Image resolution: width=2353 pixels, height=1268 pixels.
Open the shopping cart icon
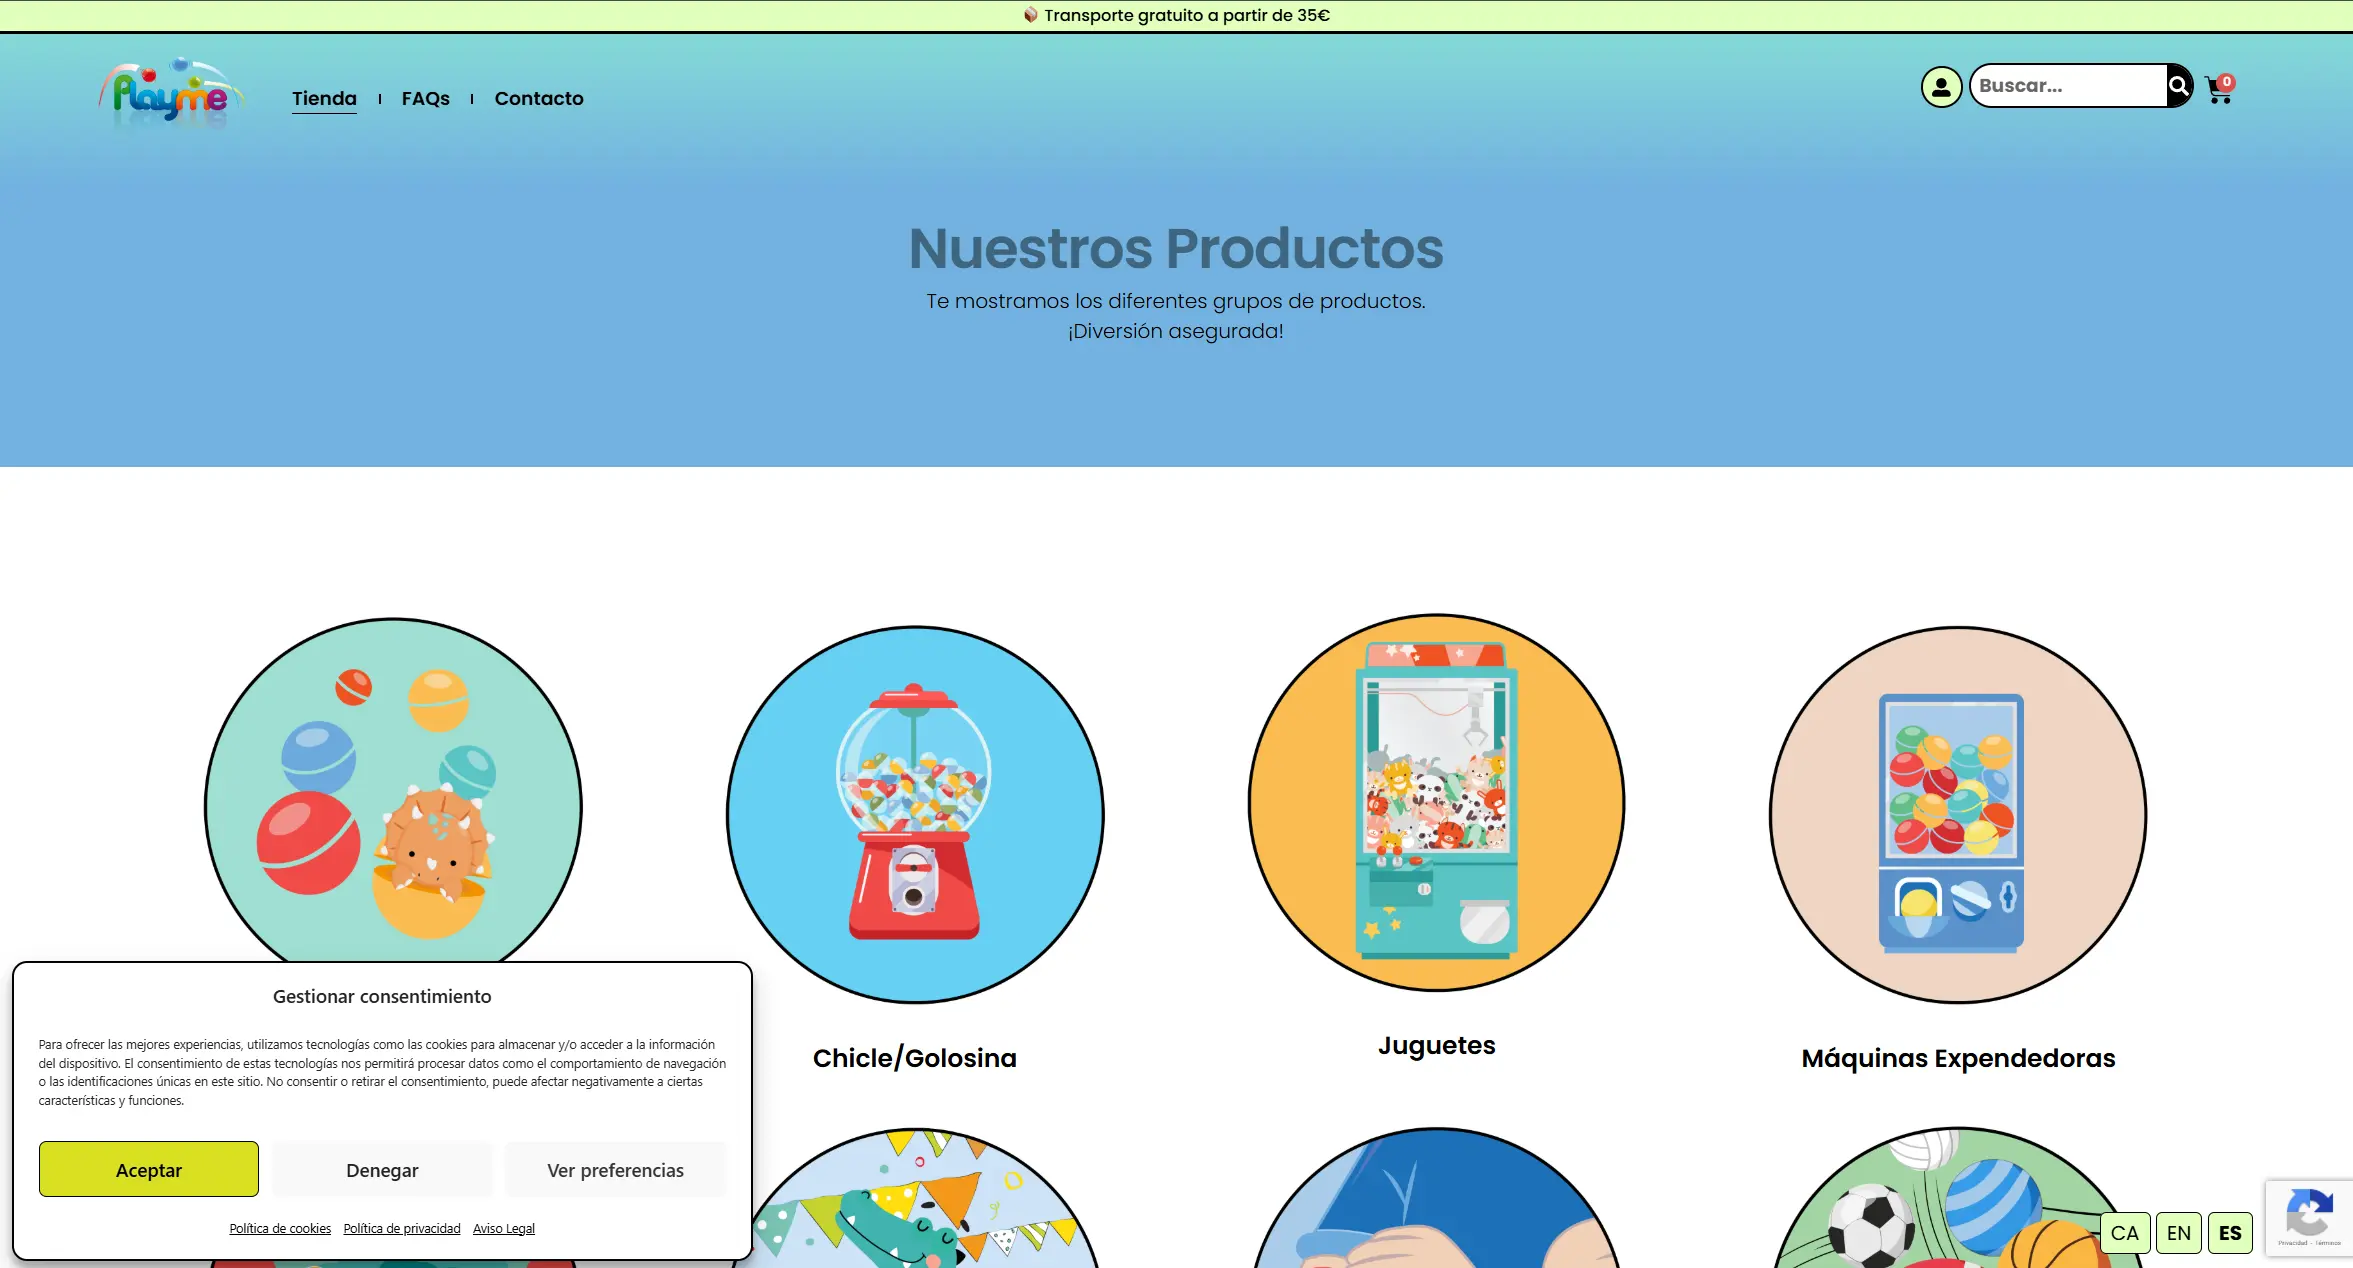point(2219,90)
